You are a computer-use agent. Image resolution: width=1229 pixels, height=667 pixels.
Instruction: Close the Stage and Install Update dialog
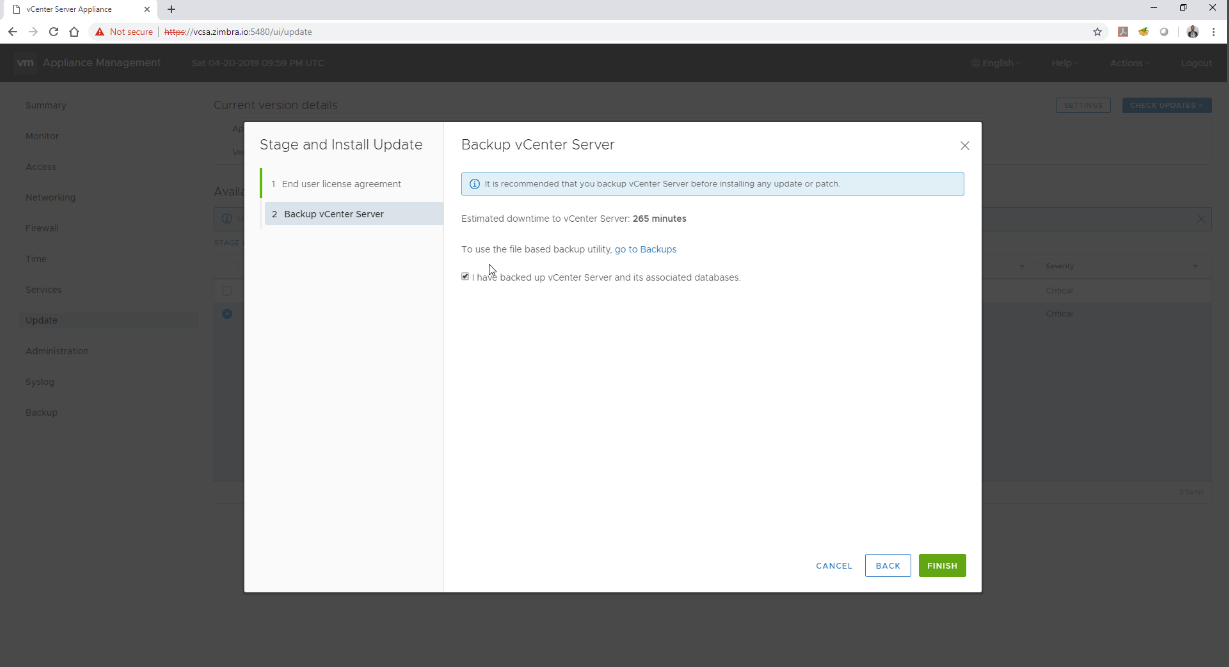tap(964, 145)
